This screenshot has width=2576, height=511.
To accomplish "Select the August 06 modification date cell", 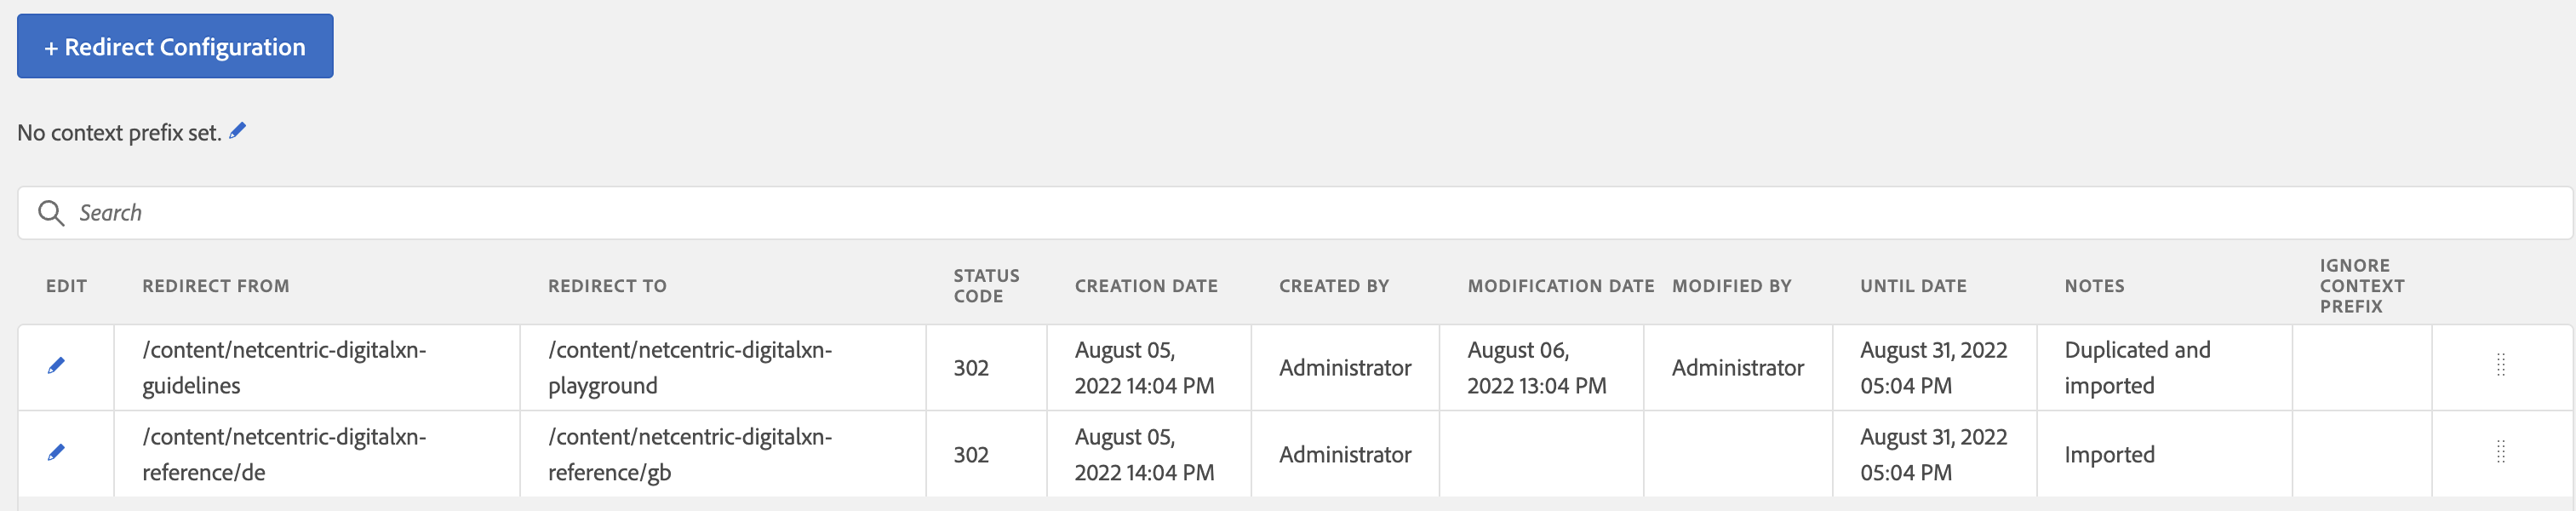I will point(1538,366).
